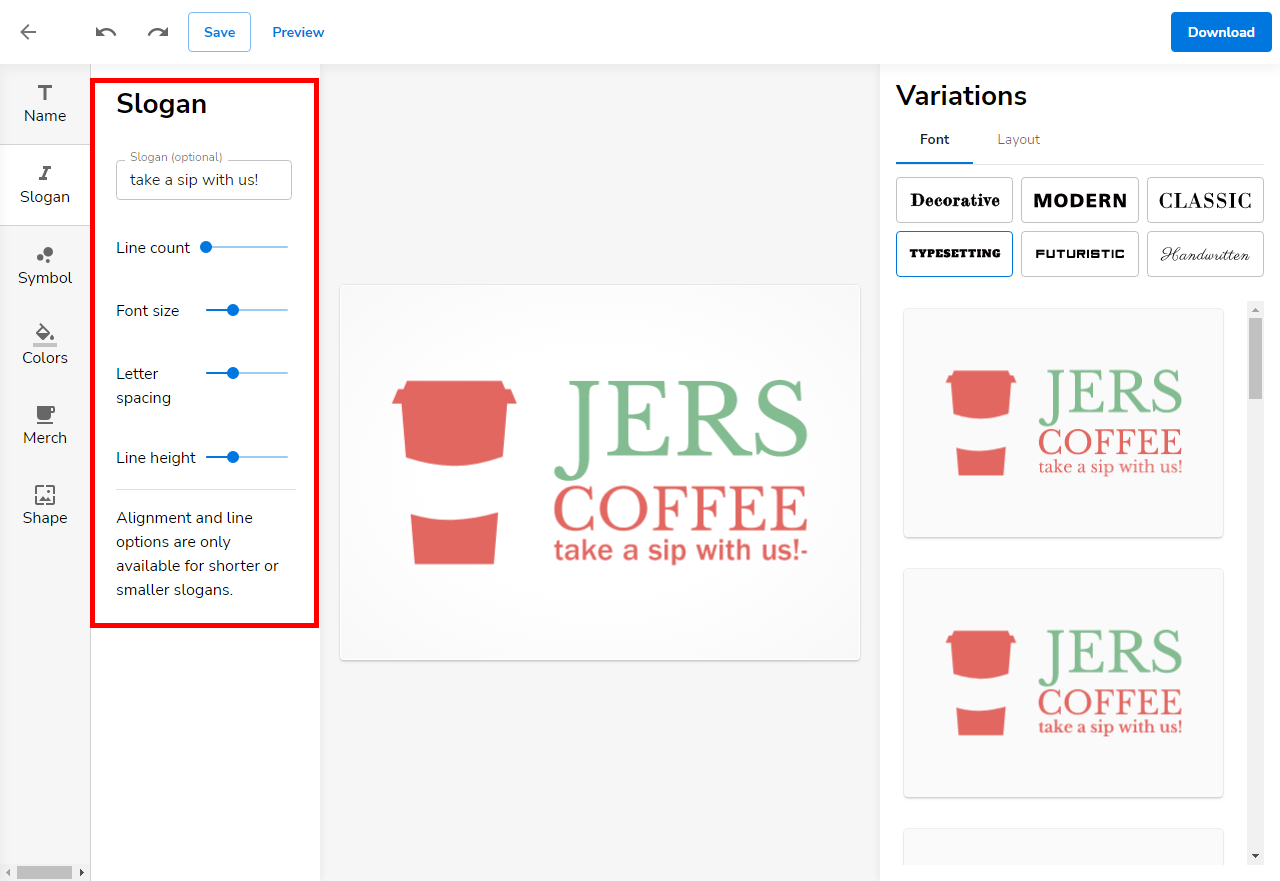The height and width of the screenshot is (881, 1280).
Task: Click the sidebar scrollbar right arrow
Action: coord(83,873)
